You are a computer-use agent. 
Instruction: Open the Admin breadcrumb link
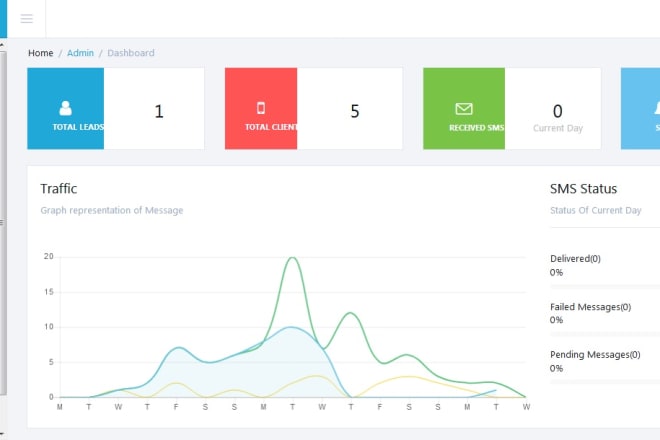point(80,53)
